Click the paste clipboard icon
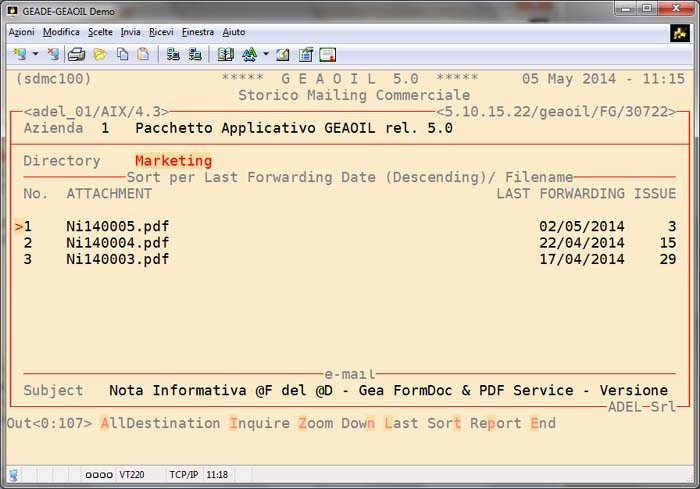 coord(143,54)
